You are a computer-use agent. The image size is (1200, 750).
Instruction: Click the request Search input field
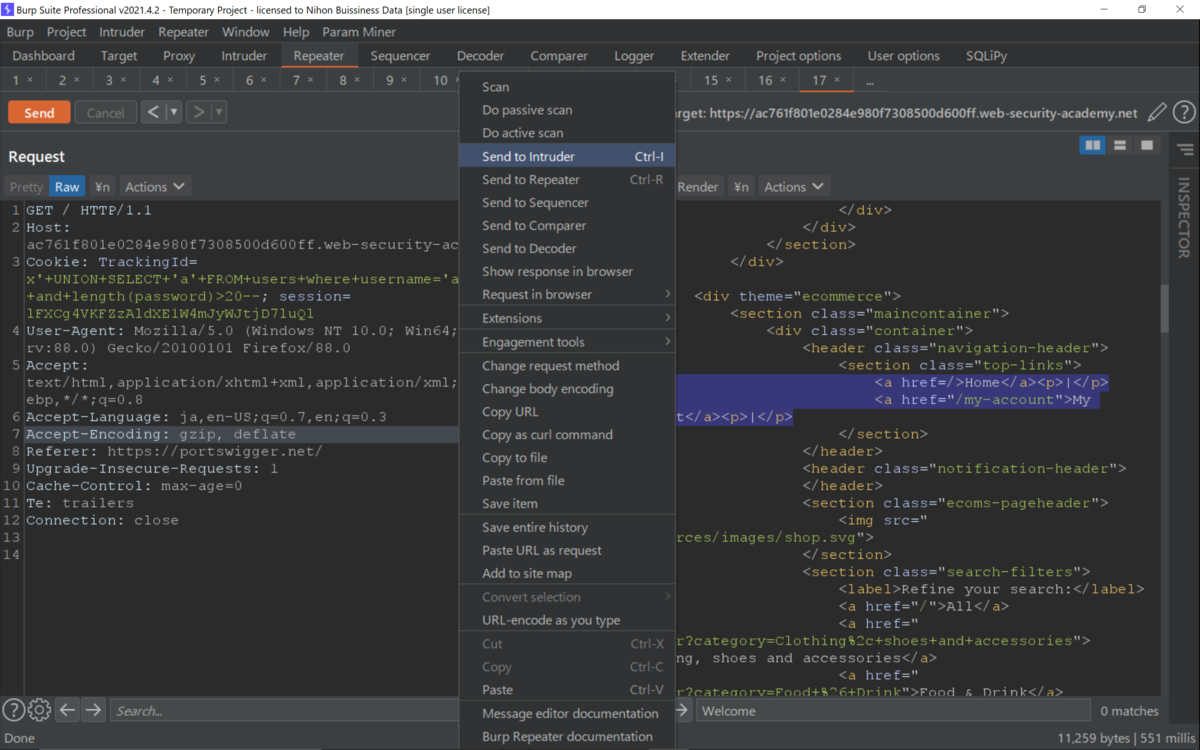[284, 711]
